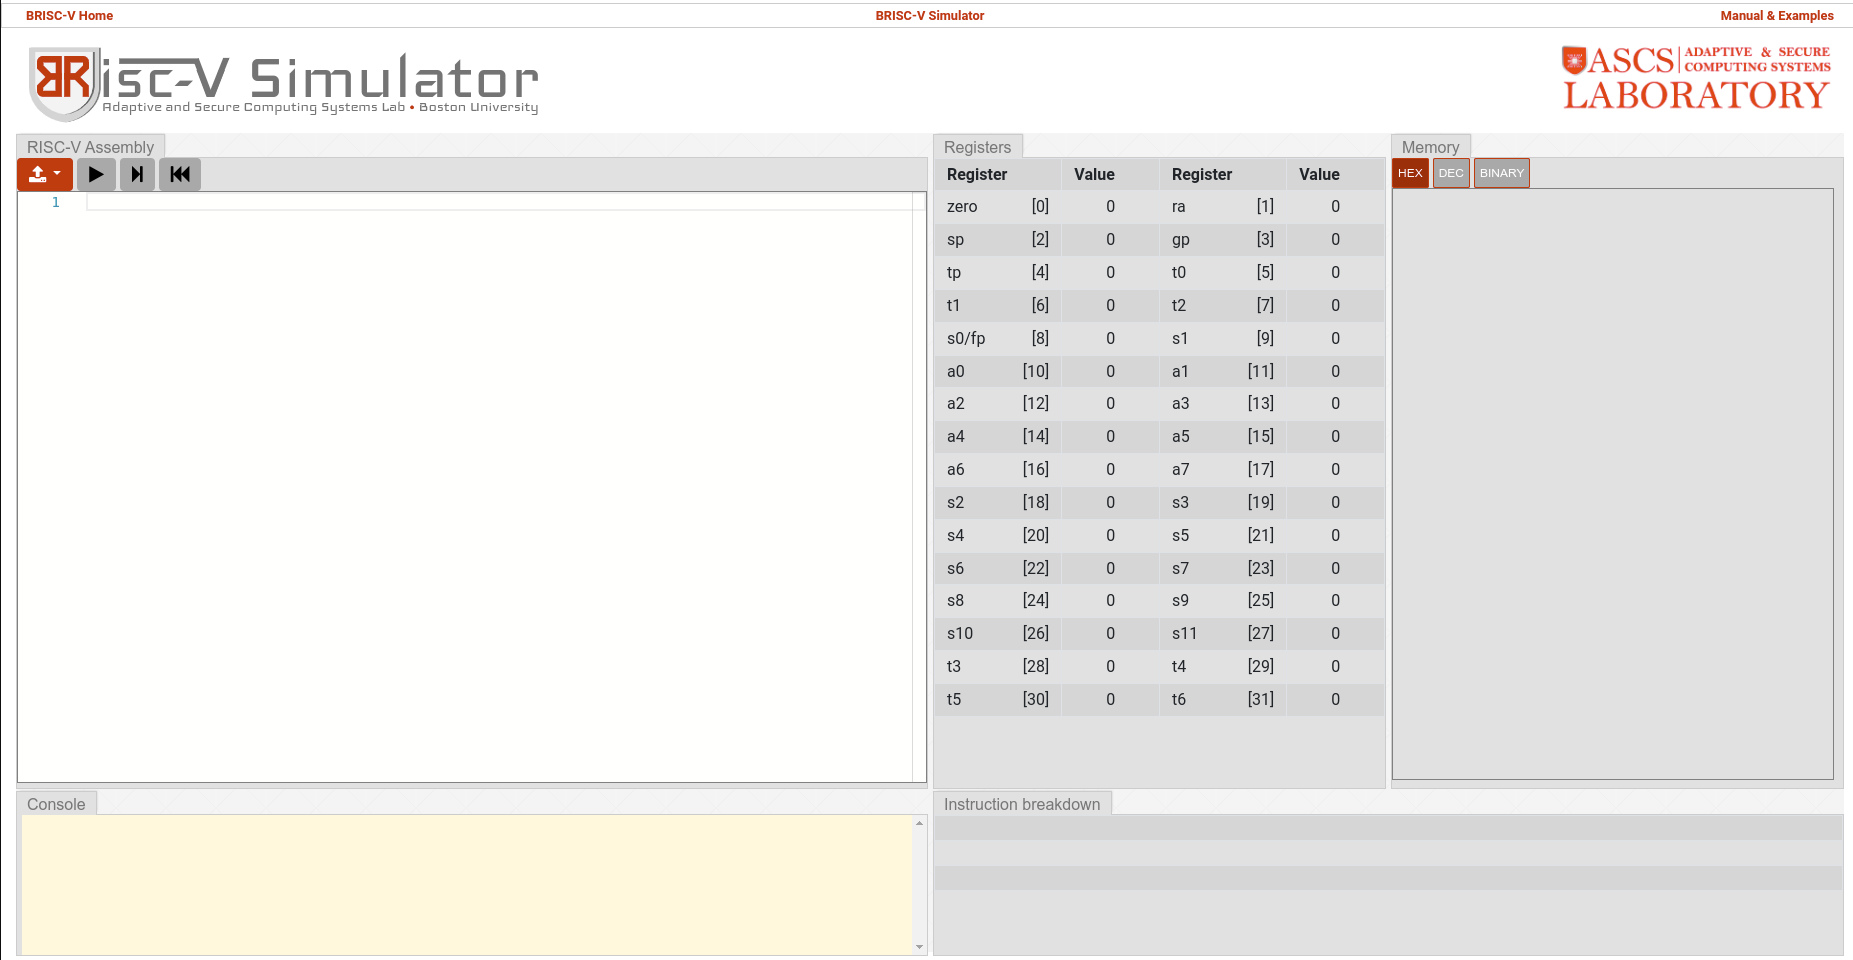Click the console output area
Image resolution: width=1853 pixels, height=960 pixels.
click(467, 885)
